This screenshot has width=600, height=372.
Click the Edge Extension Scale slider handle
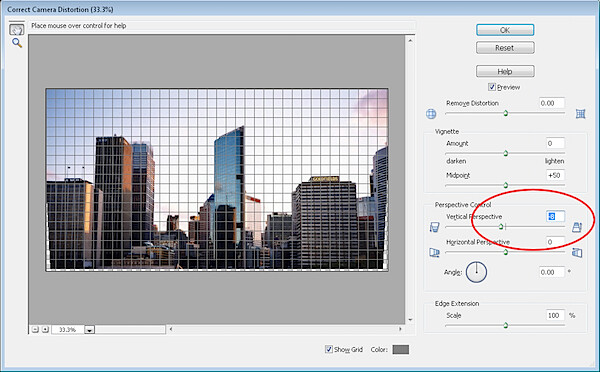505,326
